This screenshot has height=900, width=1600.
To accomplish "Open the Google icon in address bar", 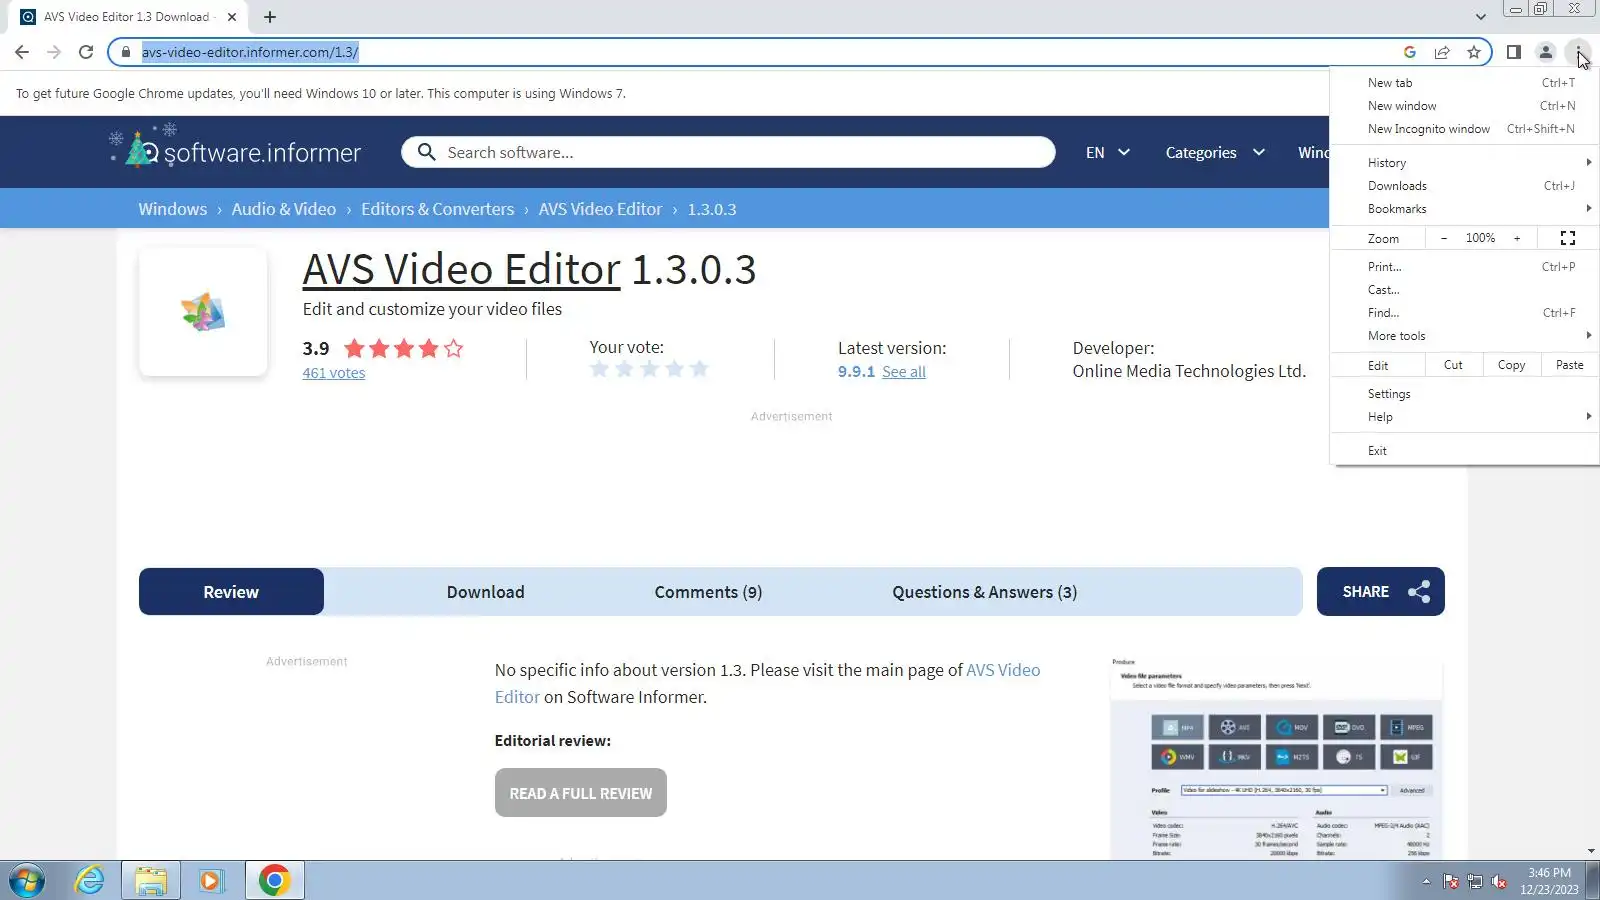I will click(1410, 52).
